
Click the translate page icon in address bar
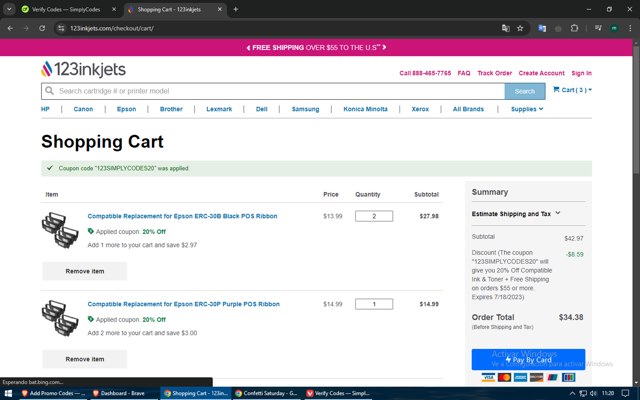coord(506,28)
